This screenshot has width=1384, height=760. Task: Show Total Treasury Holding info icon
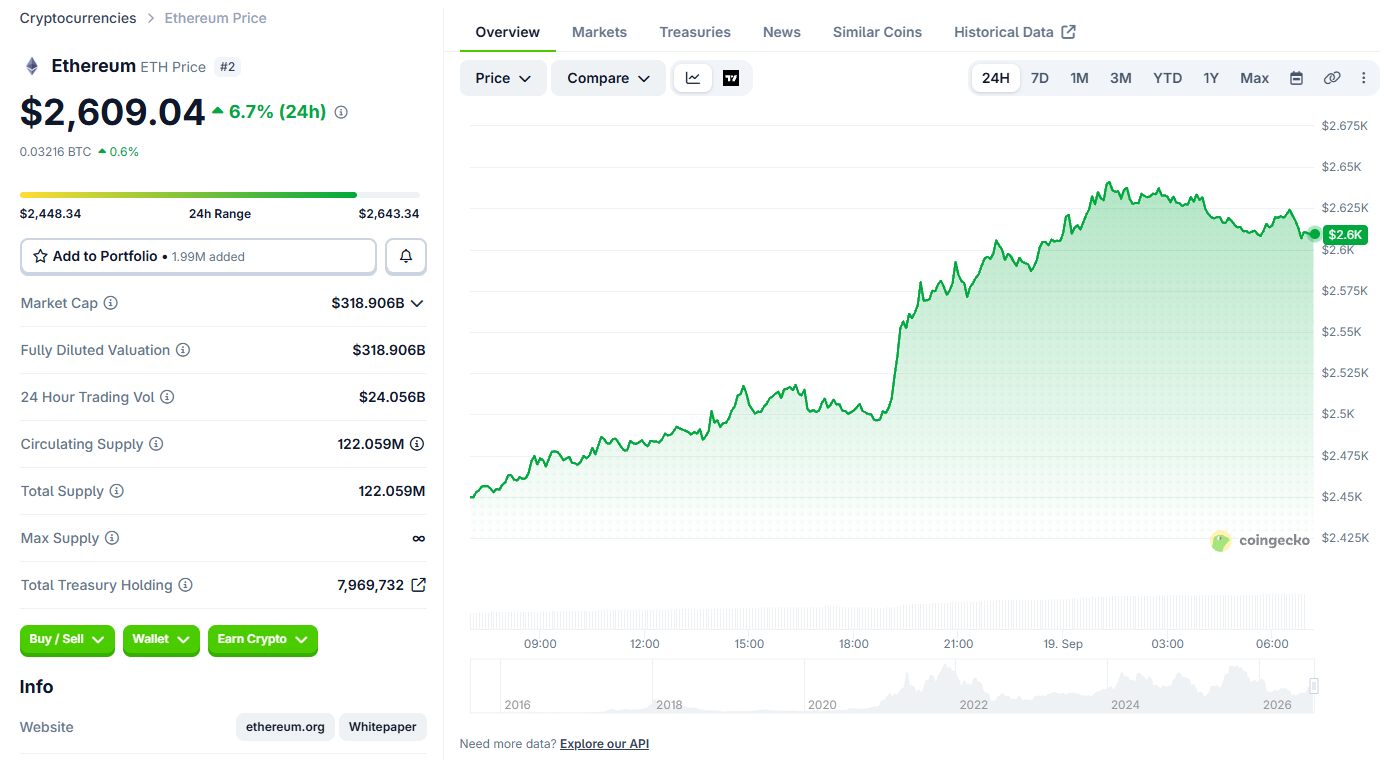point(186,585)
